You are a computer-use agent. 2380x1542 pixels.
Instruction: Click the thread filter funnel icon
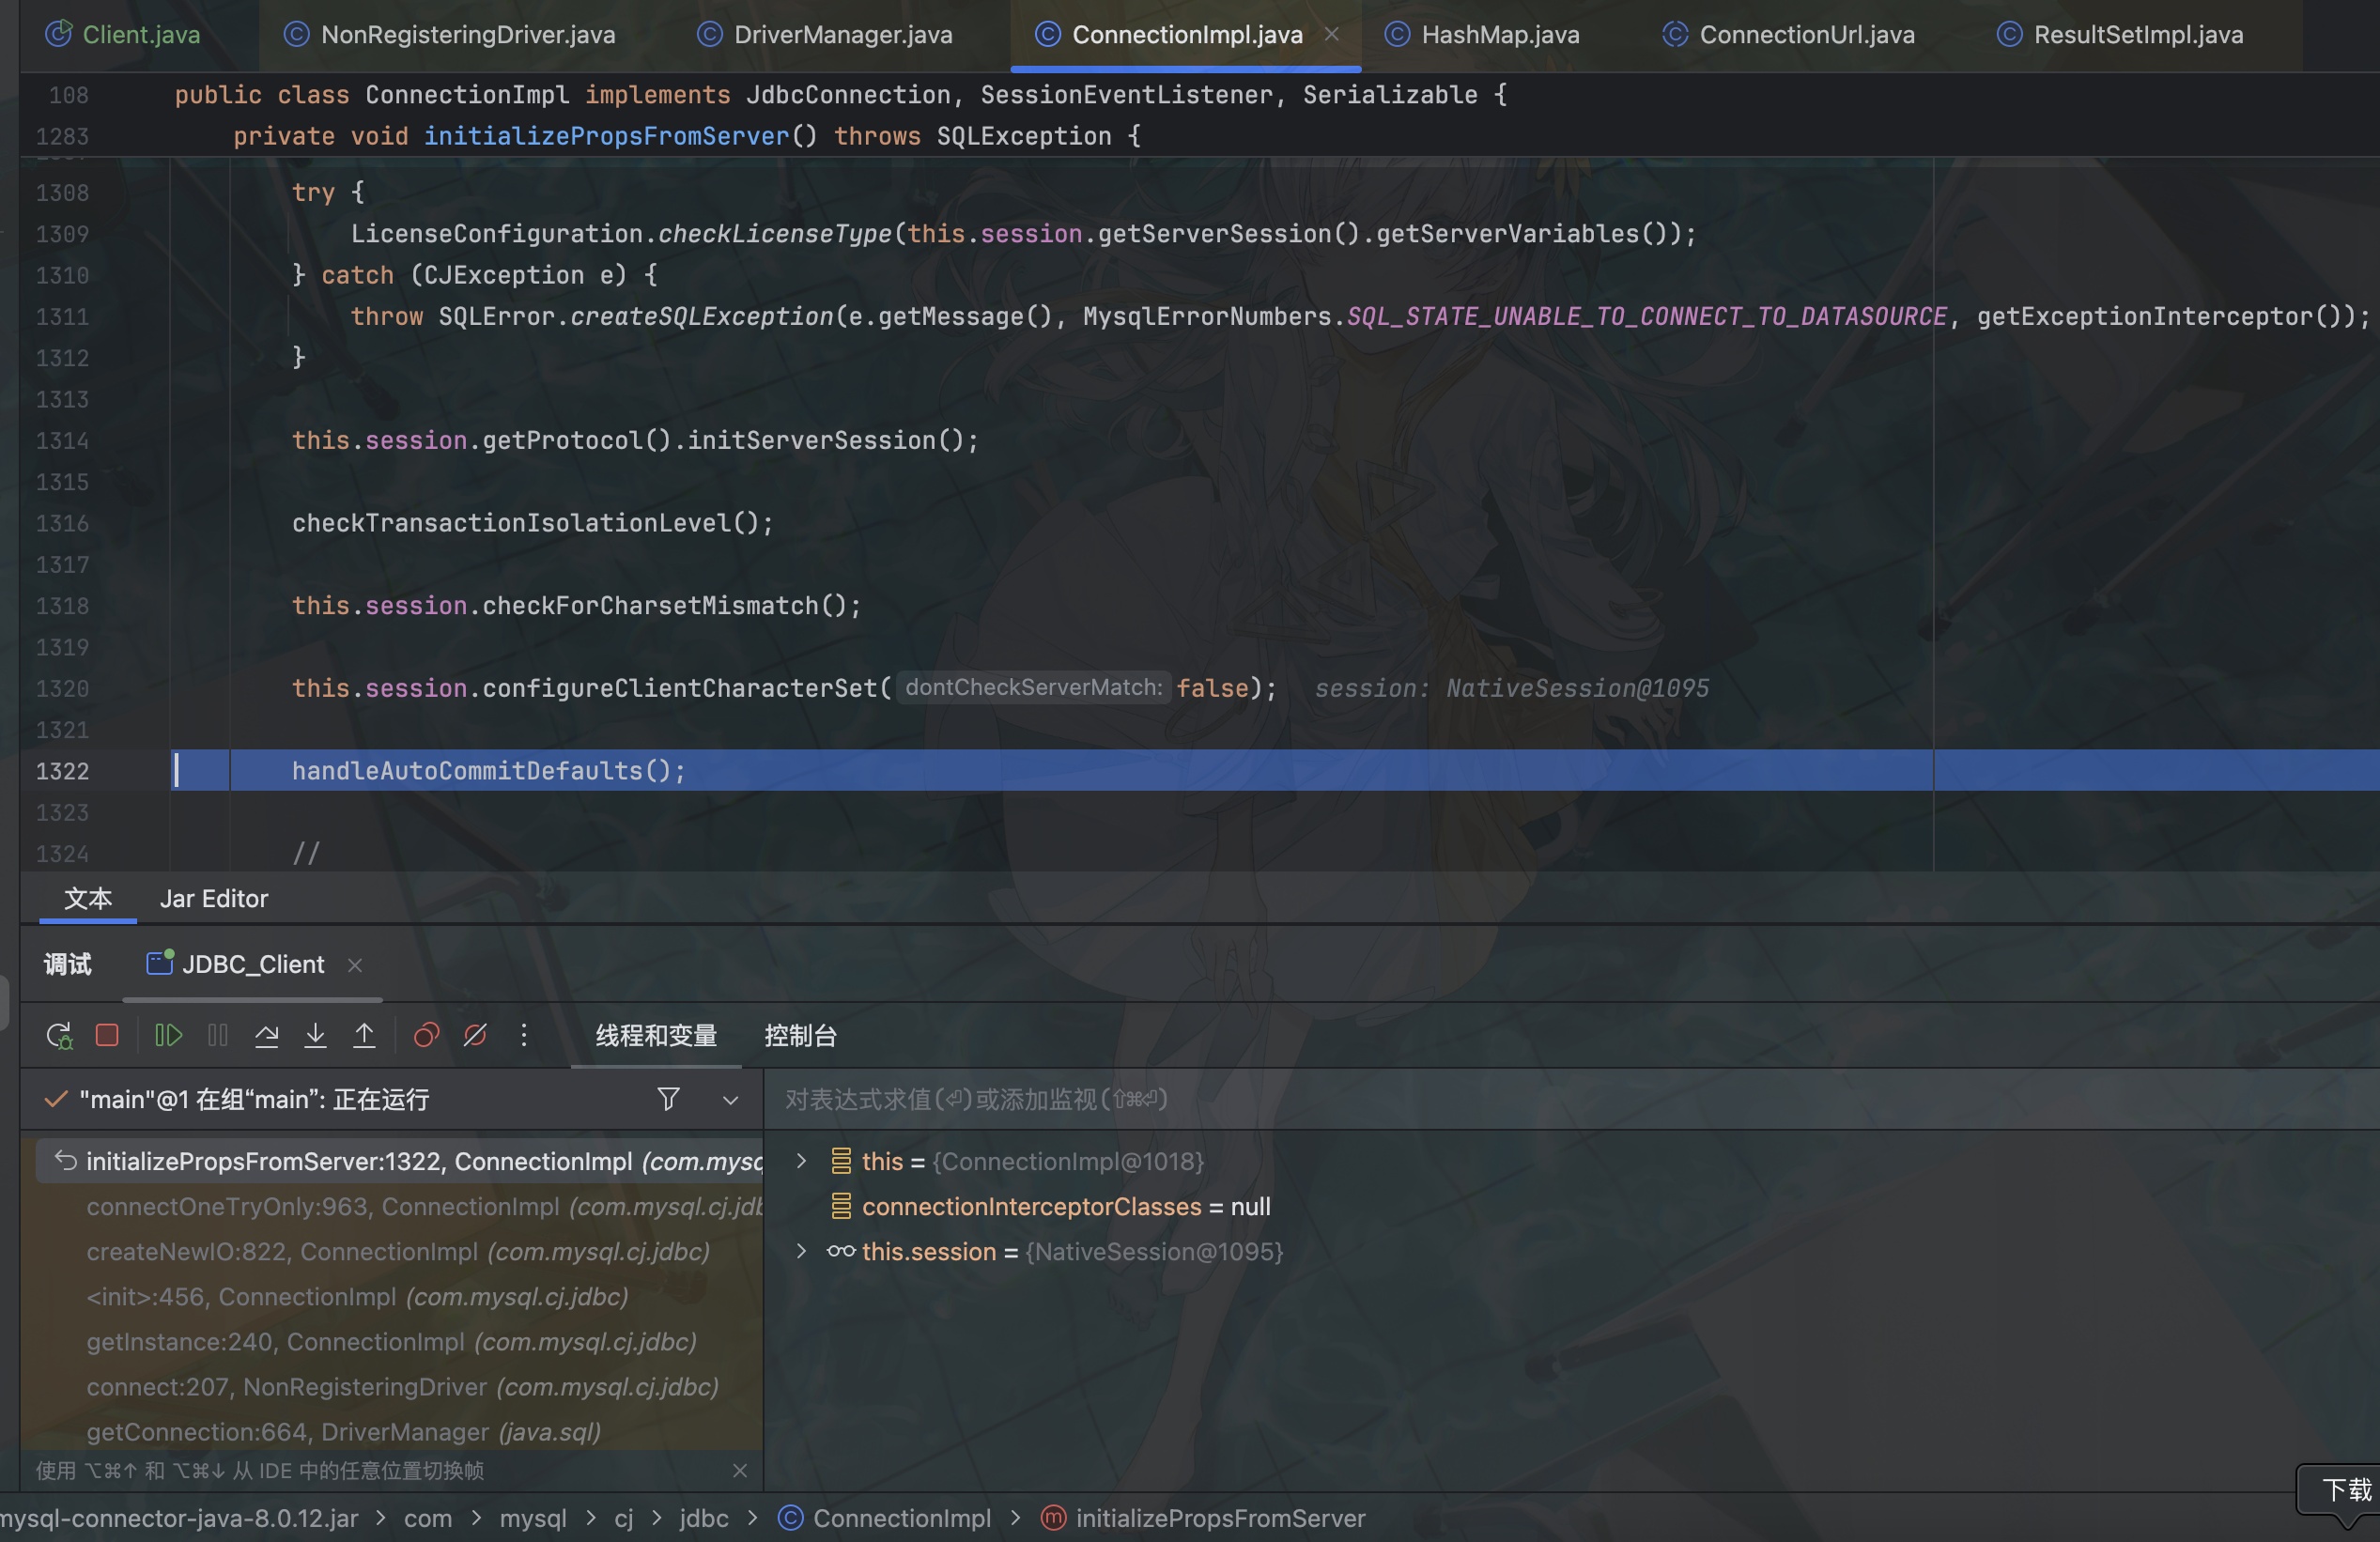point(668,1099)
